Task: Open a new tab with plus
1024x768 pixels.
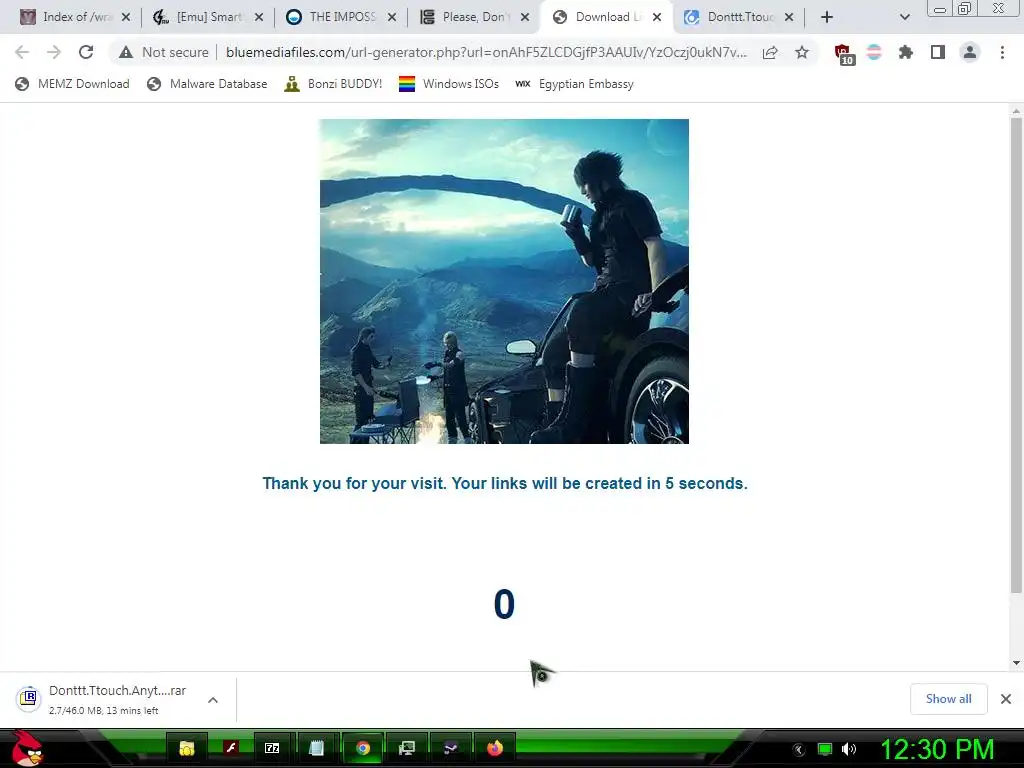Action: [827, 18]
